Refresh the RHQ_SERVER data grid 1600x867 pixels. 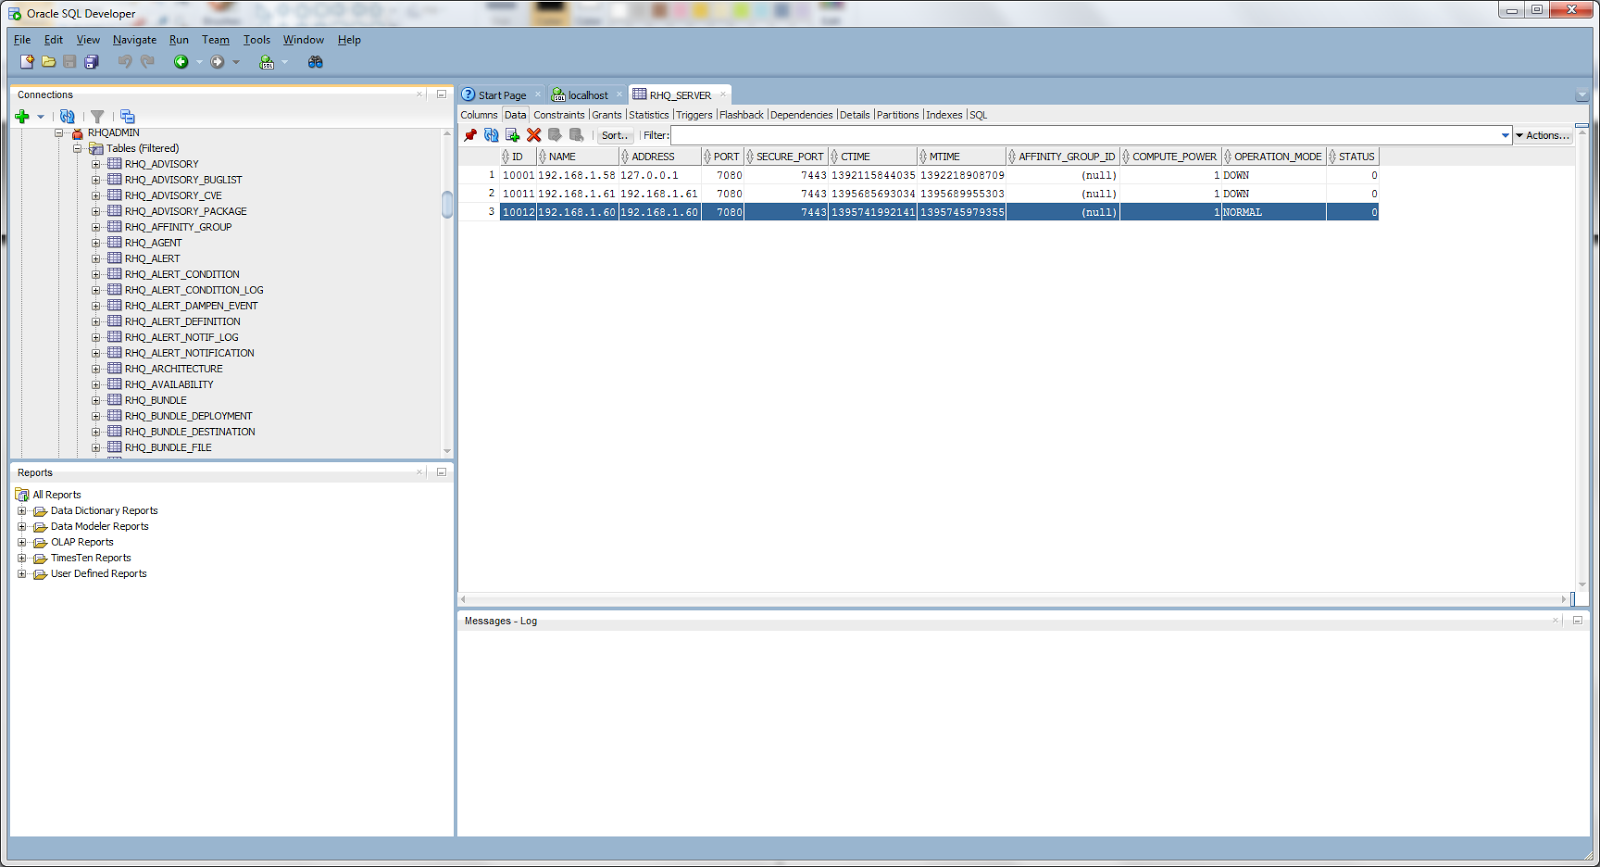tap(491, 135)
